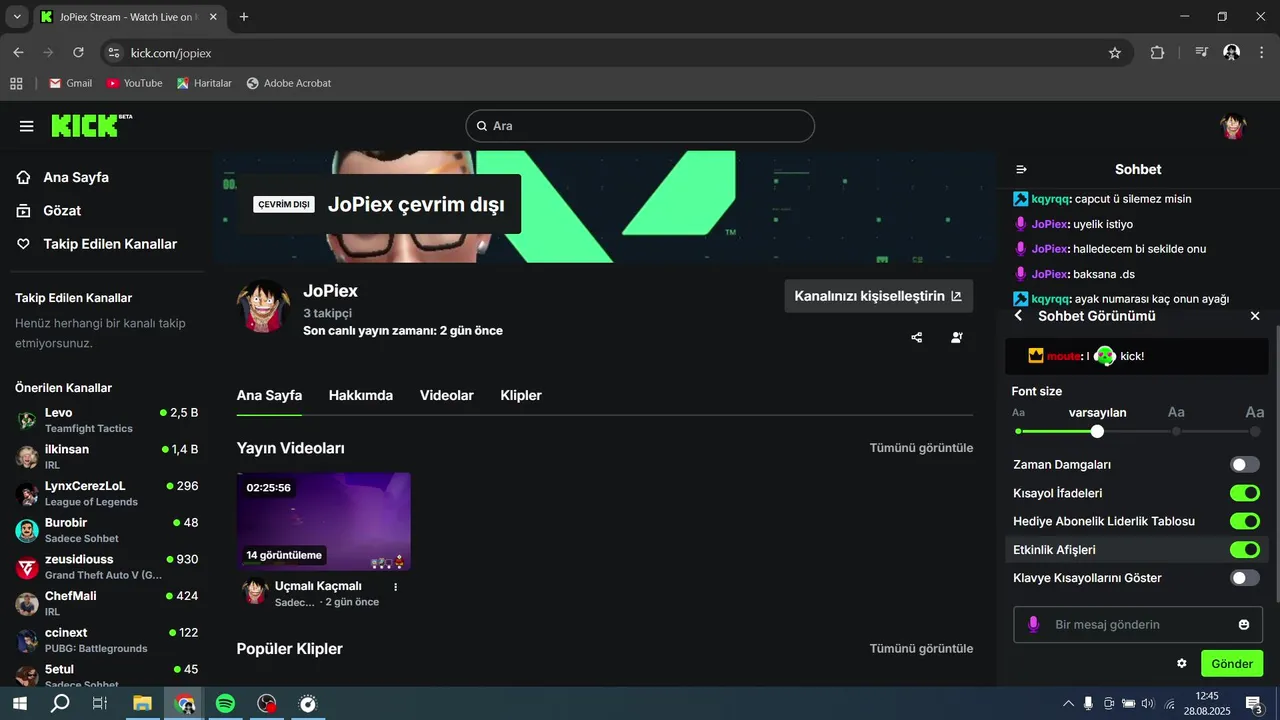
Task: Click the Bir mesaj gönderin input
Action: point(1138,625)
